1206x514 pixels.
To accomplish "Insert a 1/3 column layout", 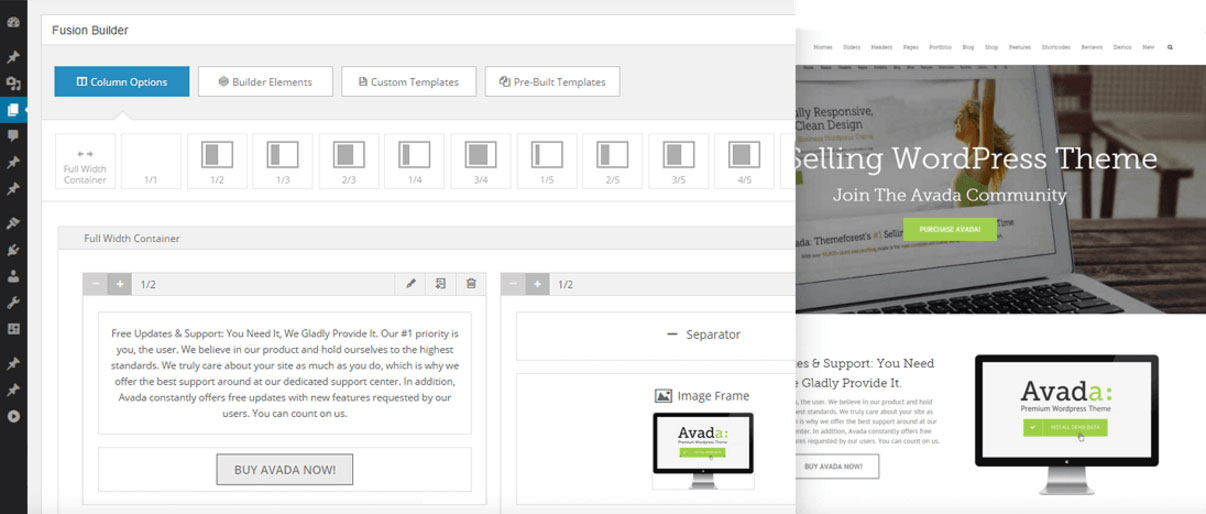I will point(283,161).
